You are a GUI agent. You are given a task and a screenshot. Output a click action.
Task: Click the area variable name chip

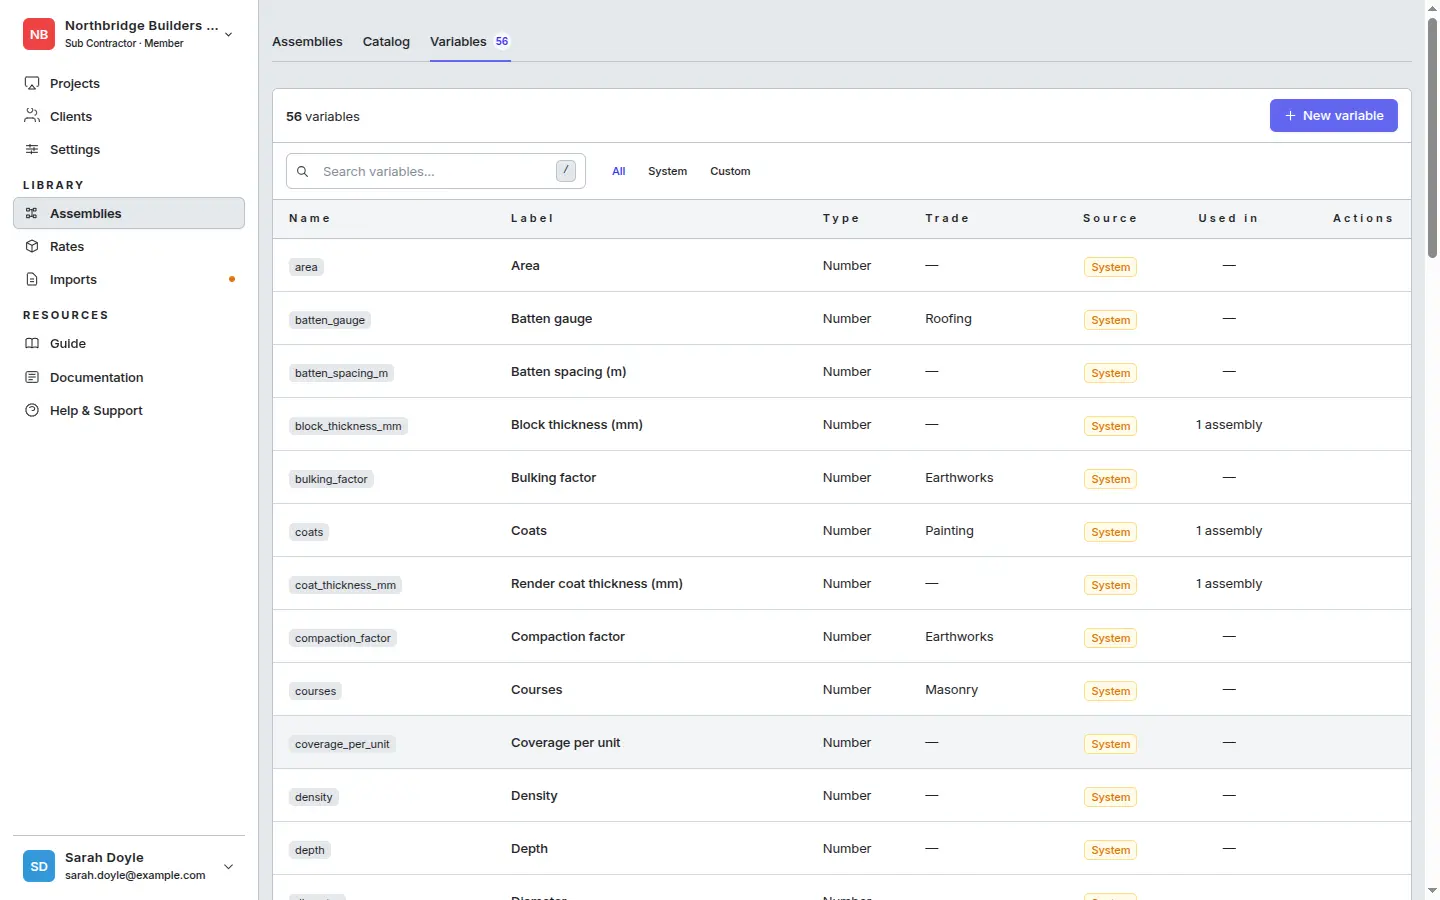306,267
